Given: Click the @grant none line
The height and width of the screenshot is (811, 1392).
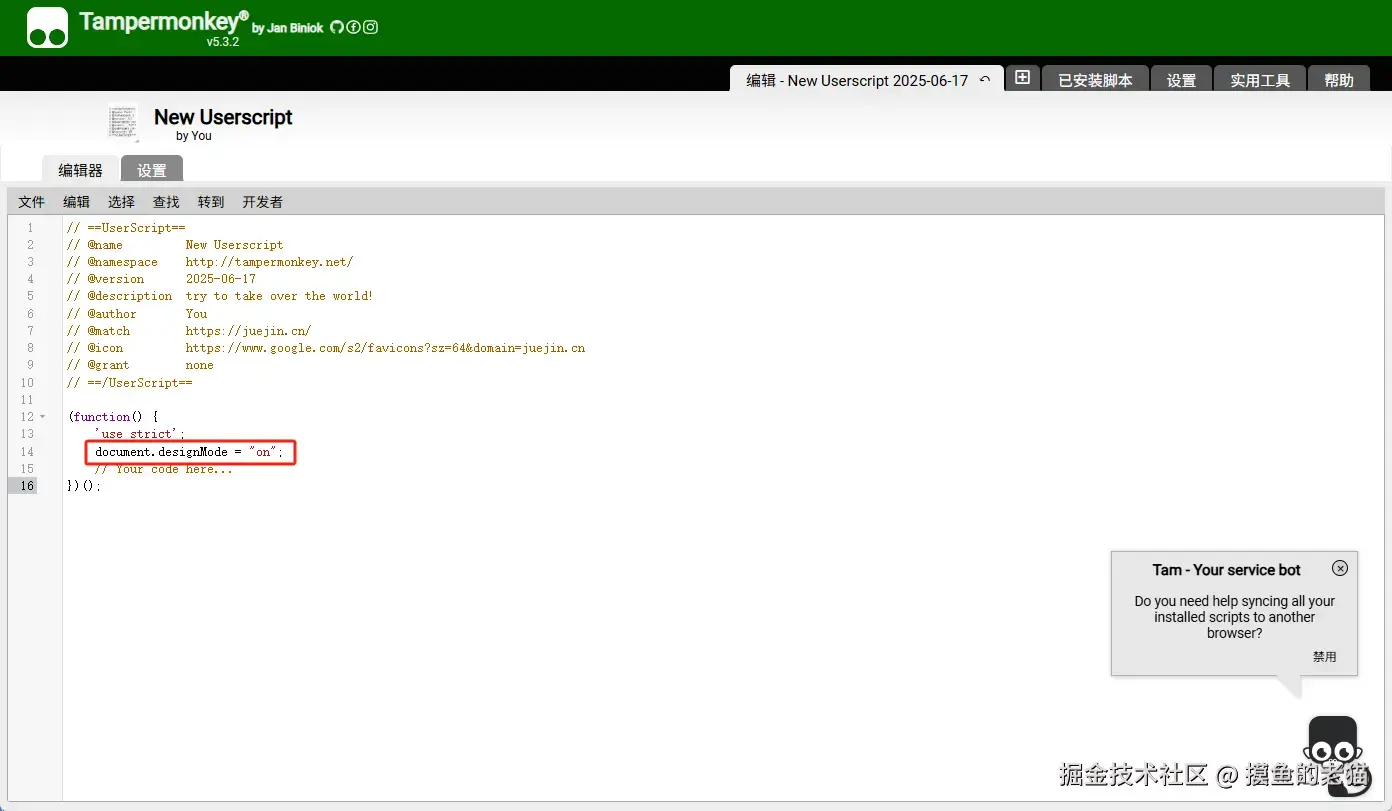Looking at the screenshot, I should point(140,365).
